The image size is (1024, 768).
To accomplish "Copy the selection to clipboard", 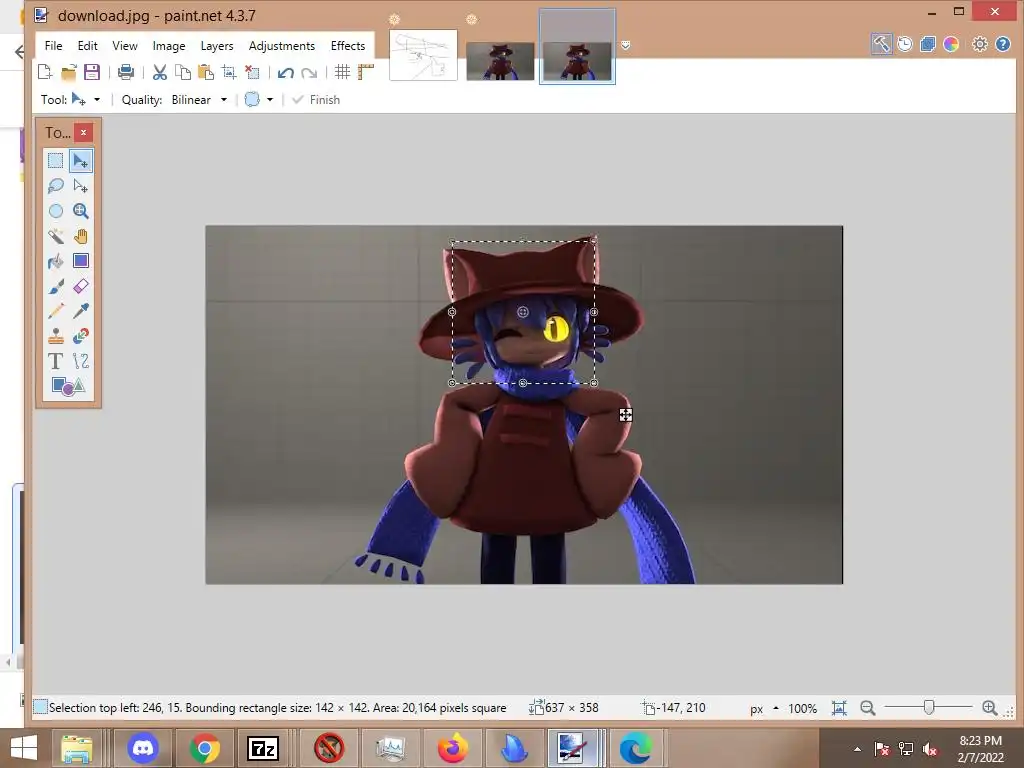I will pos(184,72).
